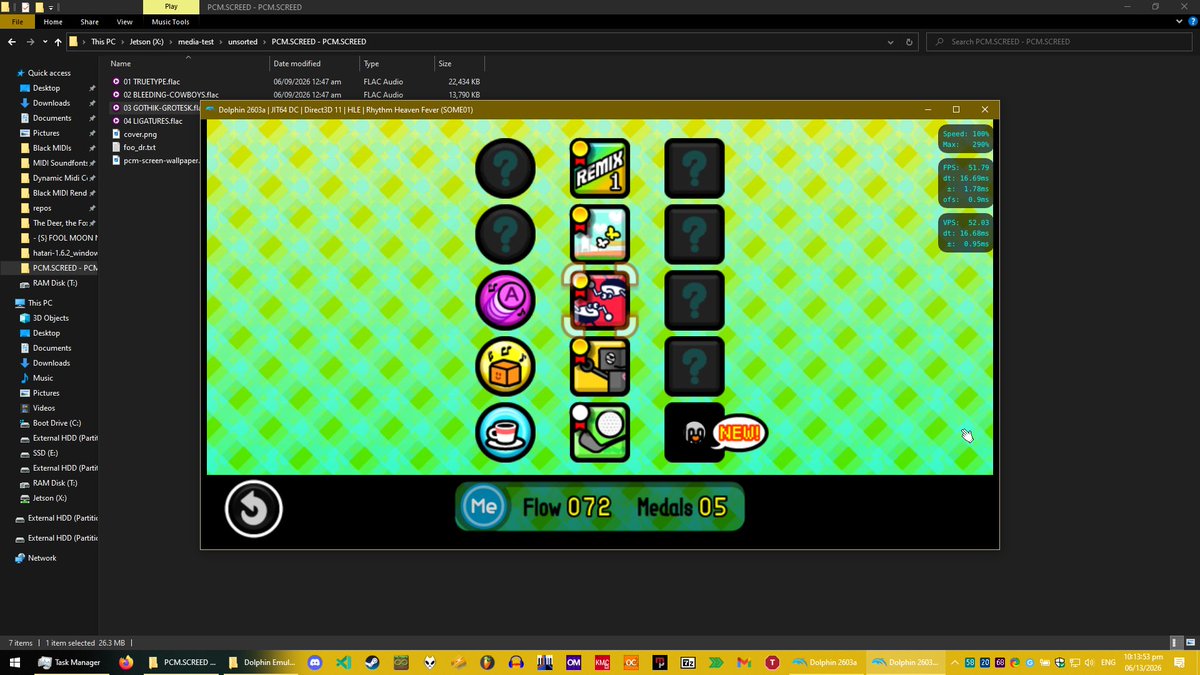
Task: Select the Remix 1 game icon
Action: 600,169
